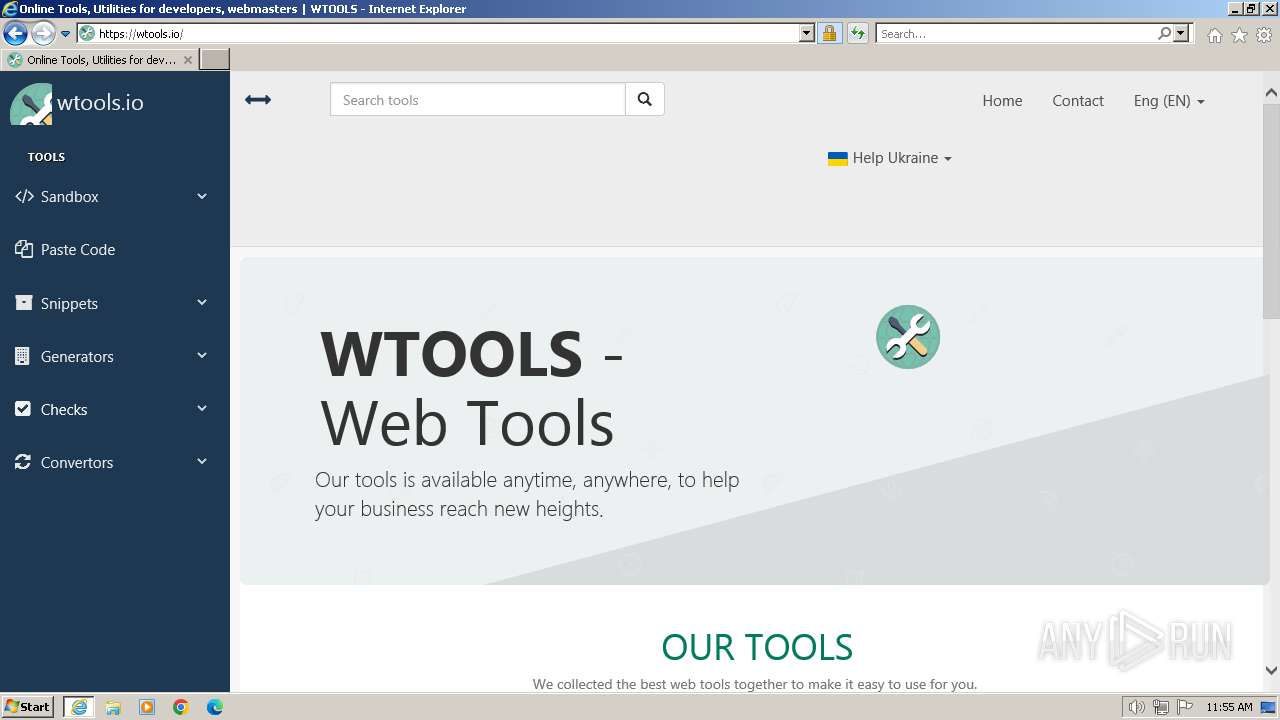Click the refresh page icon

[857, 33]
